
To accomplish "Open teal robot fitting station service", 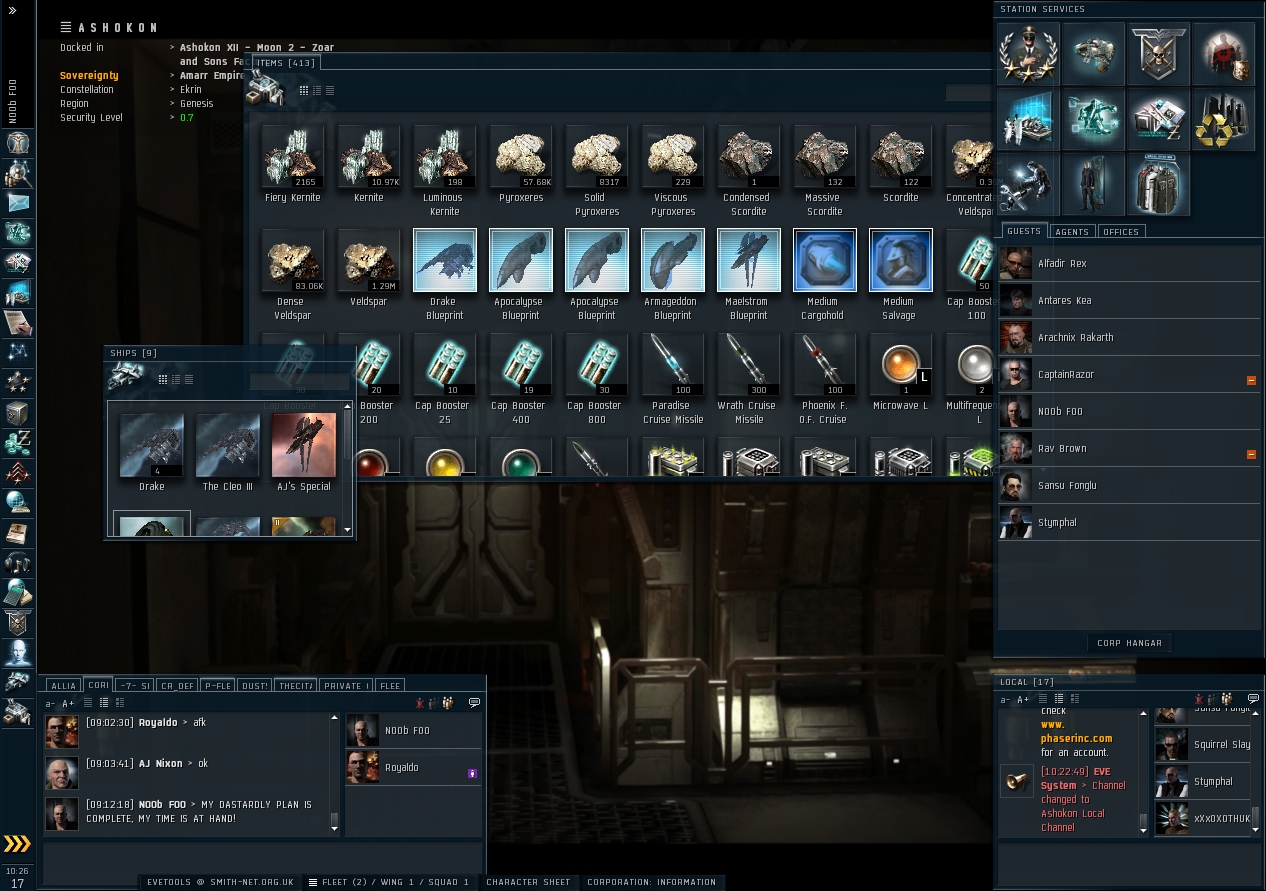I will [x=1093, y=119].
